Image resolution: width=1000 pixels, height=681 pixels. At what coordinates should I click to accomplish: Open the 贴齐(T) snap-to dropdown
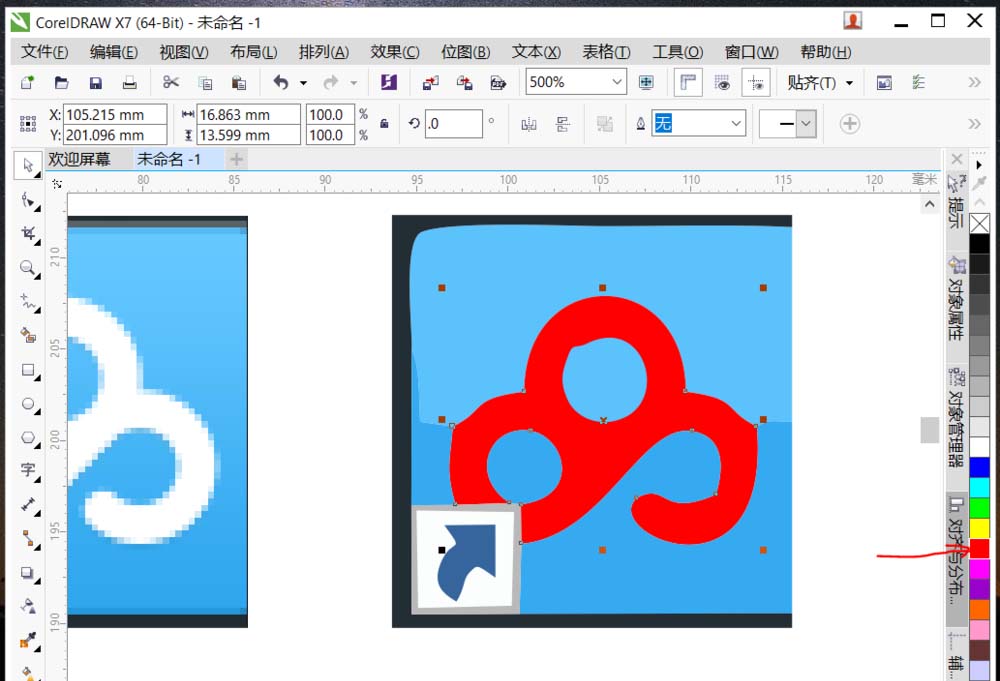[849, 83]
